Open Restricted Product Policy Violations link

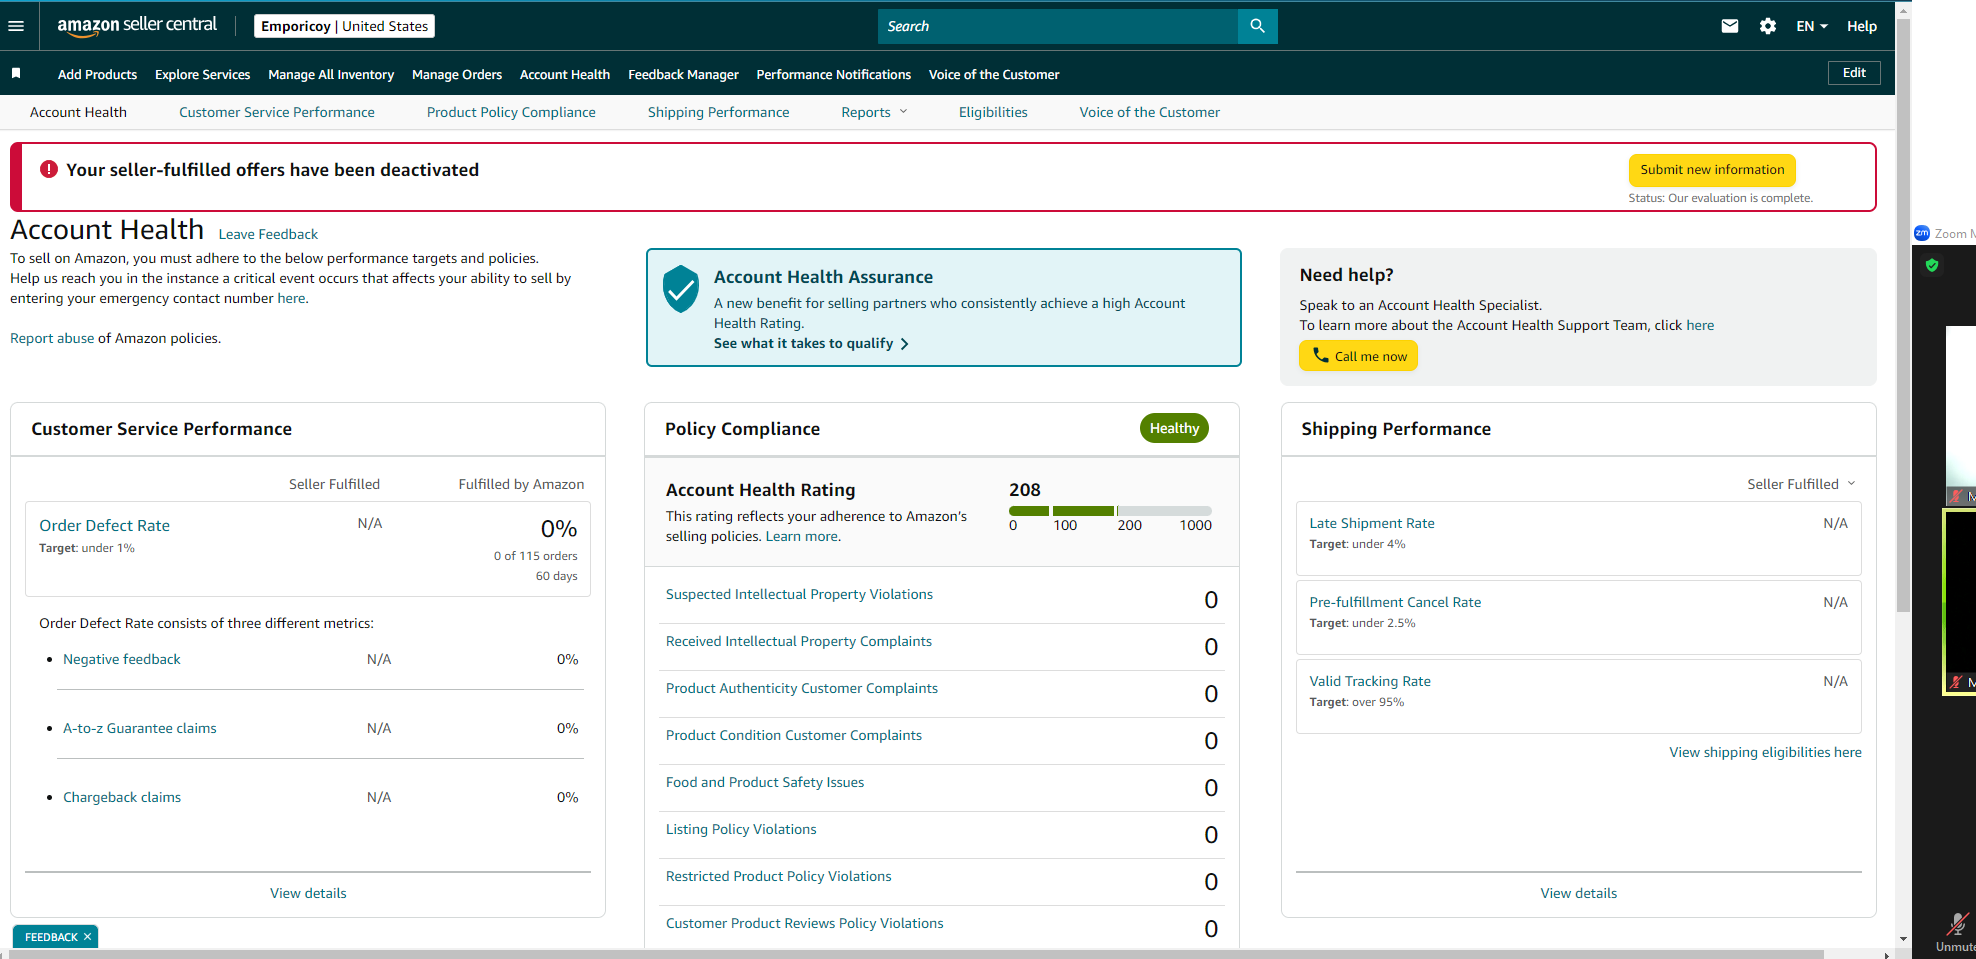779,876
